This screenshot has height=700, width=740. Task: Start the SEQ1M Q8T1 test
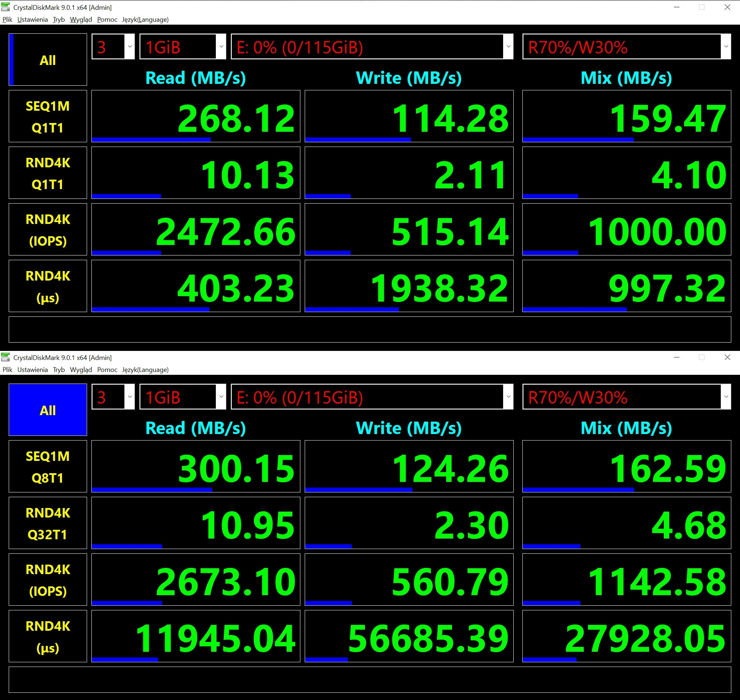pyautogui.click(x=48, y=467)
